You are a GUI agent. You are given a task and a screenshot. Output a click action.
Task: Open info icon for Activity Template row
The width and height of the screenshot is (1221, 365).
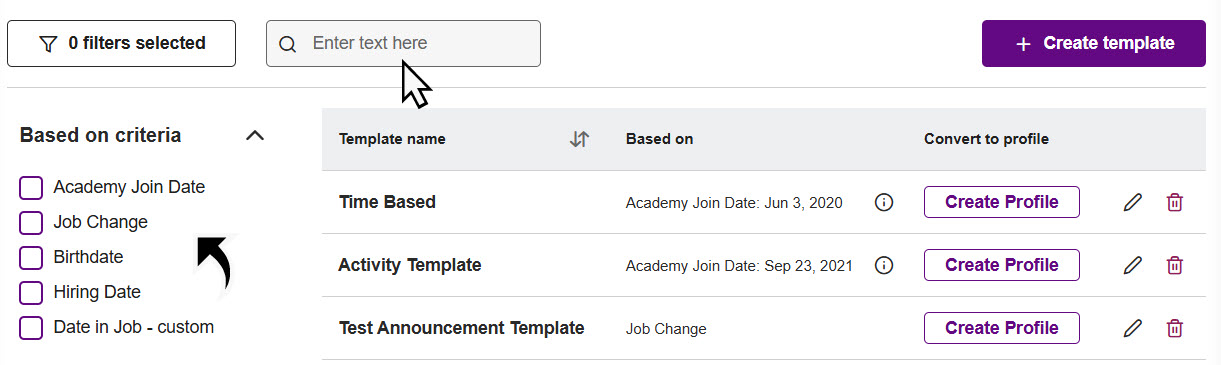click(x=883, y=265)
